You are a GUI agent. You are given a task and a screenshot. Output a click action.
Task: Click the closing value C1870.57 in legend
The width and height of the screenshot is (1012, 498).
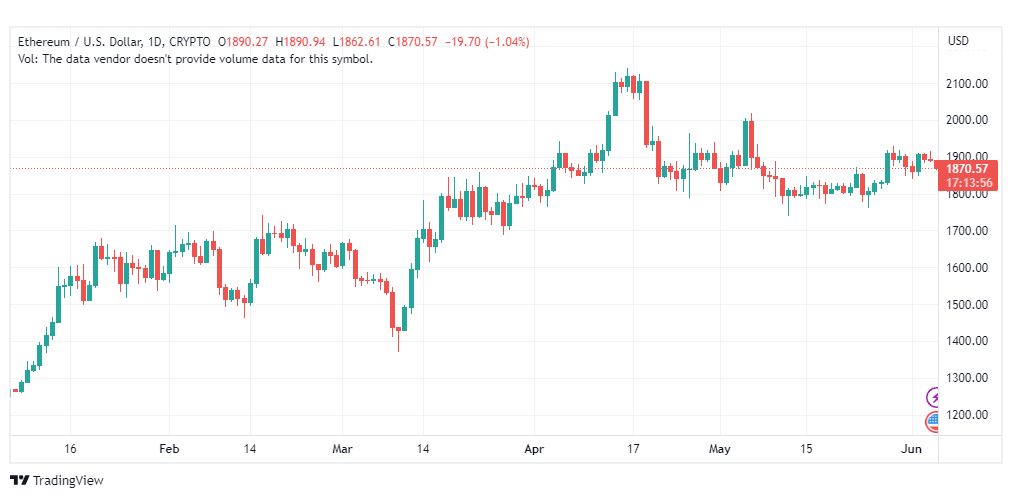point(413,42)
